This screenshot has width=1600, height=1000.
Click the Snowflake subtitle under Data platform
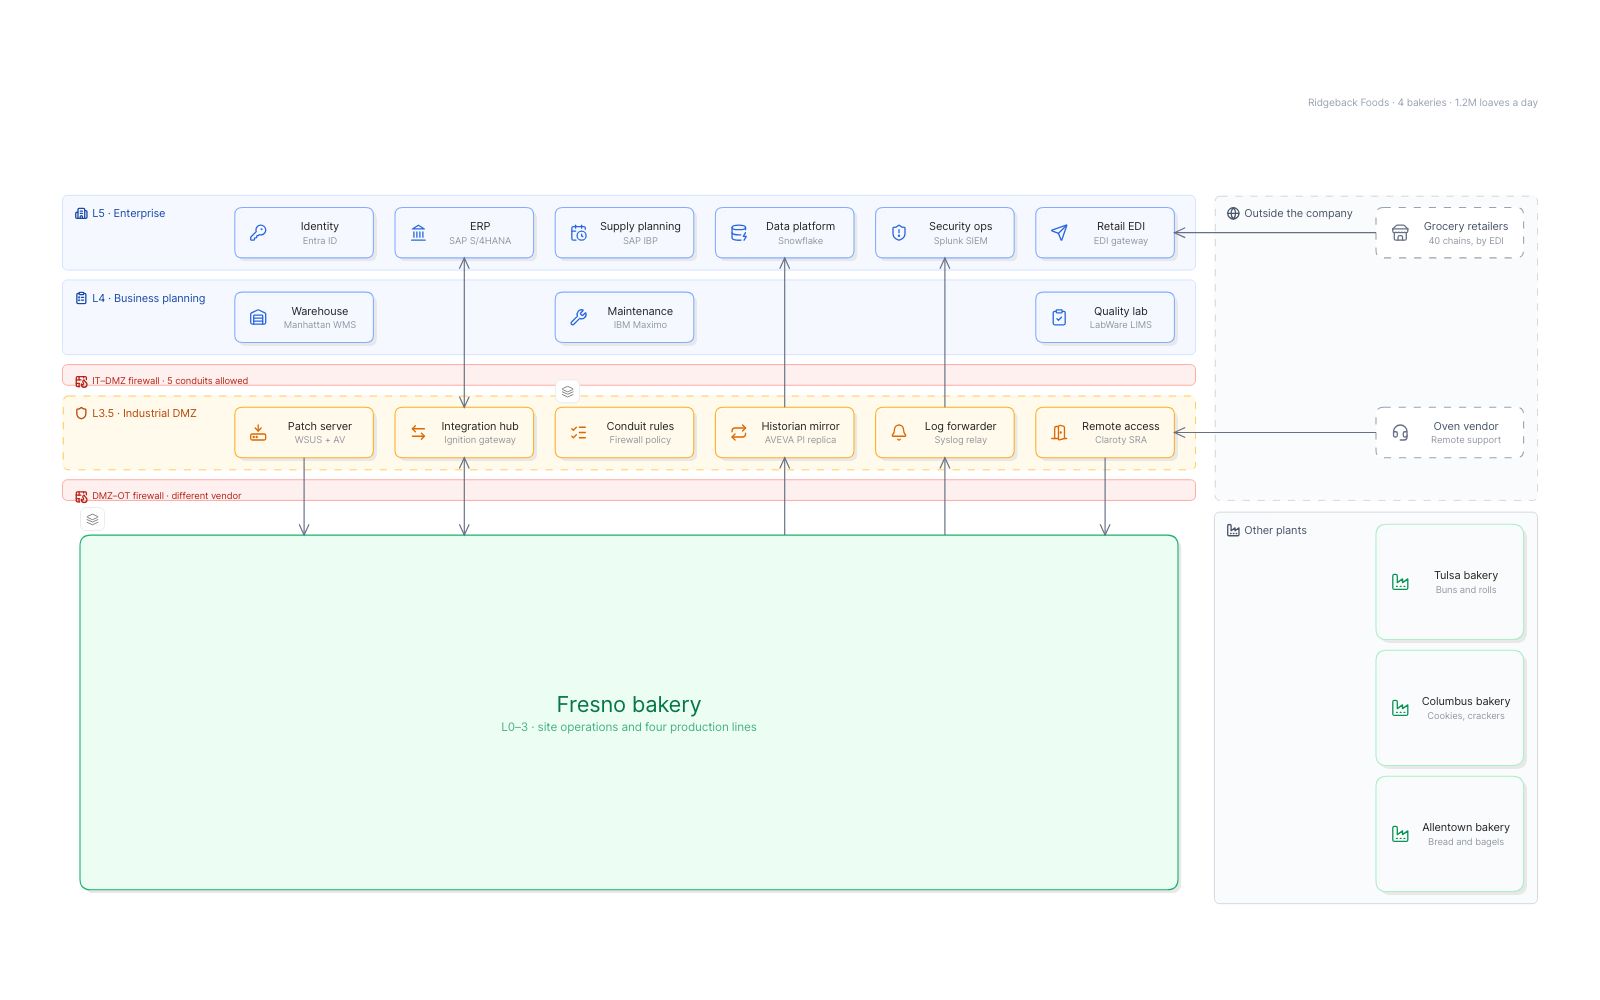tap(800, 241)
